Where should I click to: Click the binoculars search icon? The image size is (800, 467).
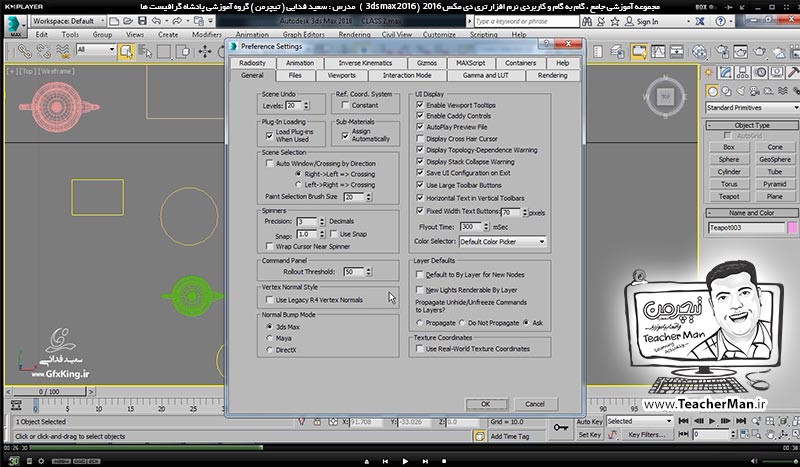coord(587,21)
